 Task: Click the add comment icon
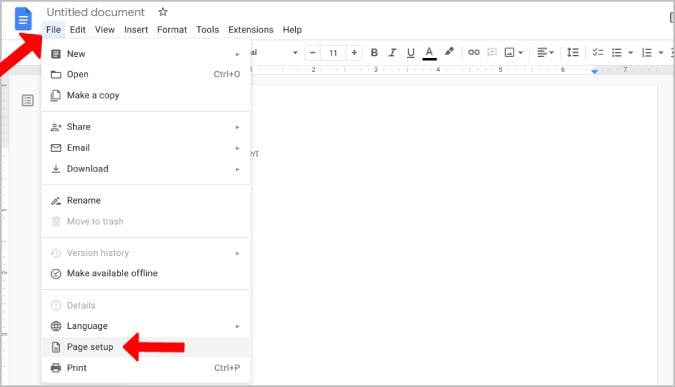[492, 53]
